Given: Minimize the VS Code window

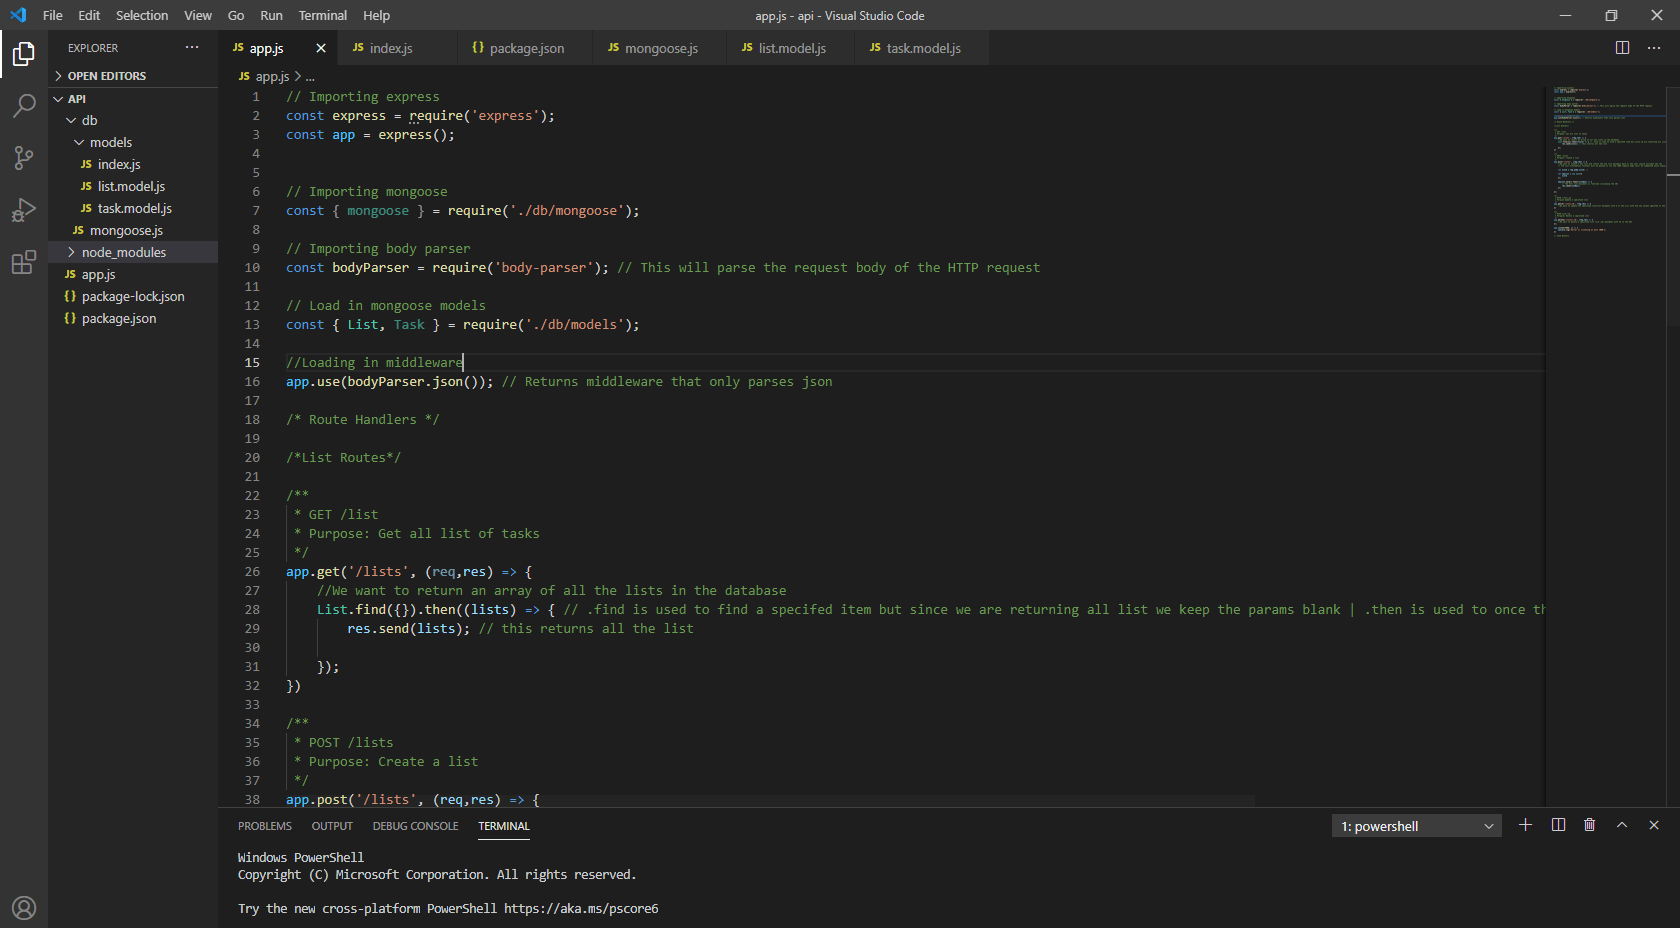Looking at the screenshot, I should point(1566,15).
